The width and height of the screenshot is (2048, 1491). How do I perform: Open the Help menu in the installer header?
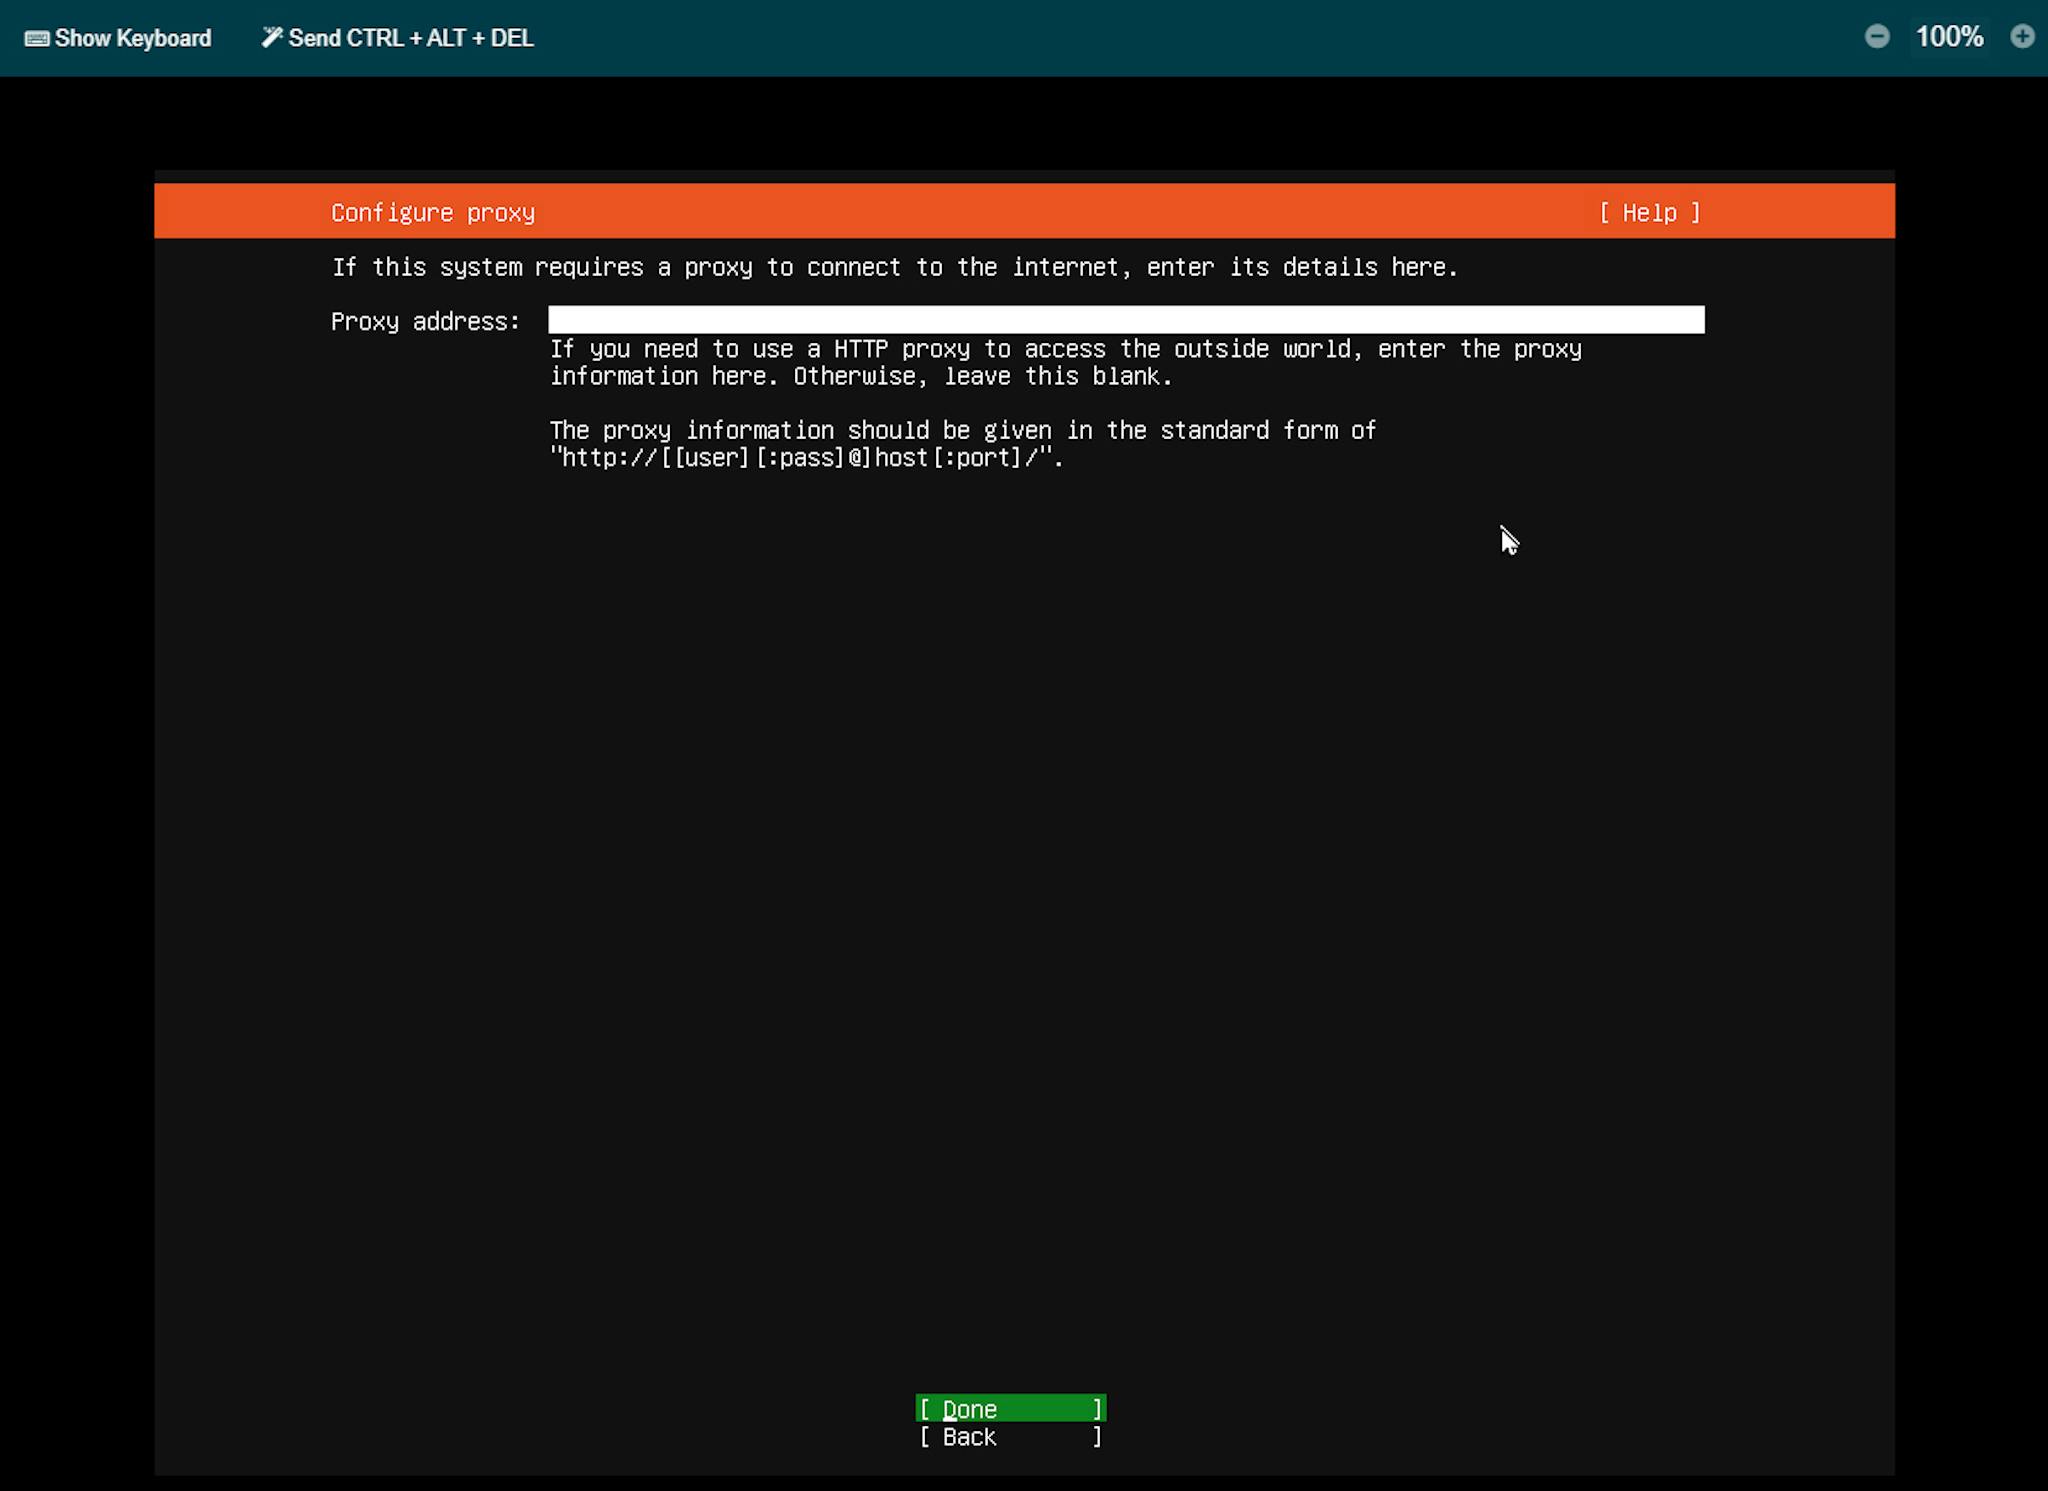pos(1648,213)
